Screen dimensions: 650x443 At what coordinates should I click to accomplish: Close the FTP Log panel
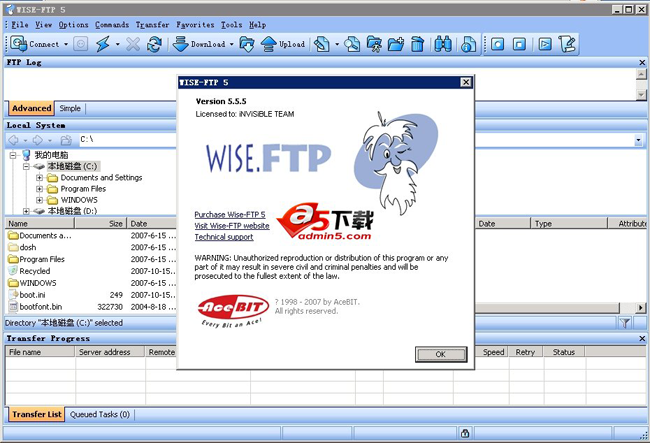(642, 63)
